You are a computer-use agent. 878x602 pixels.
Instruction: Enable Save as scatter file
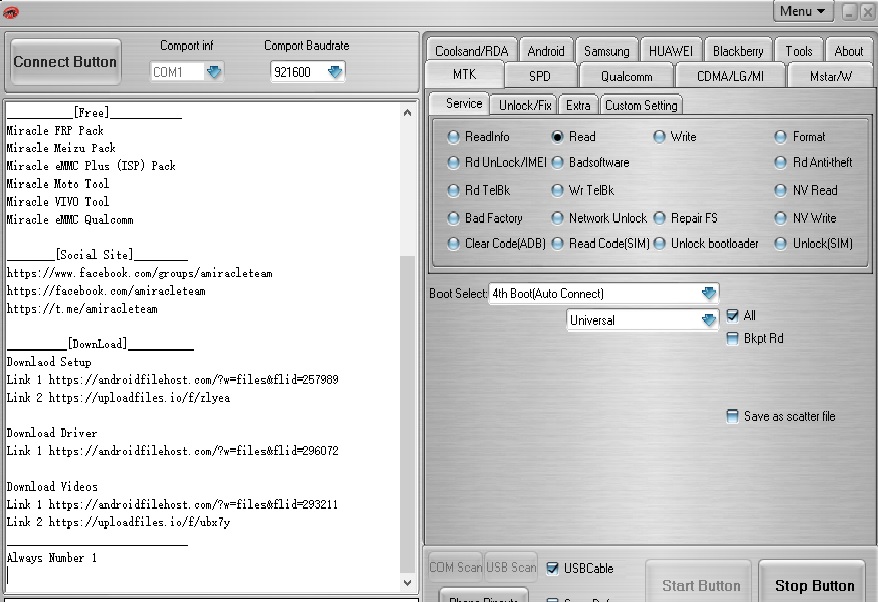[x=733, y=417]
